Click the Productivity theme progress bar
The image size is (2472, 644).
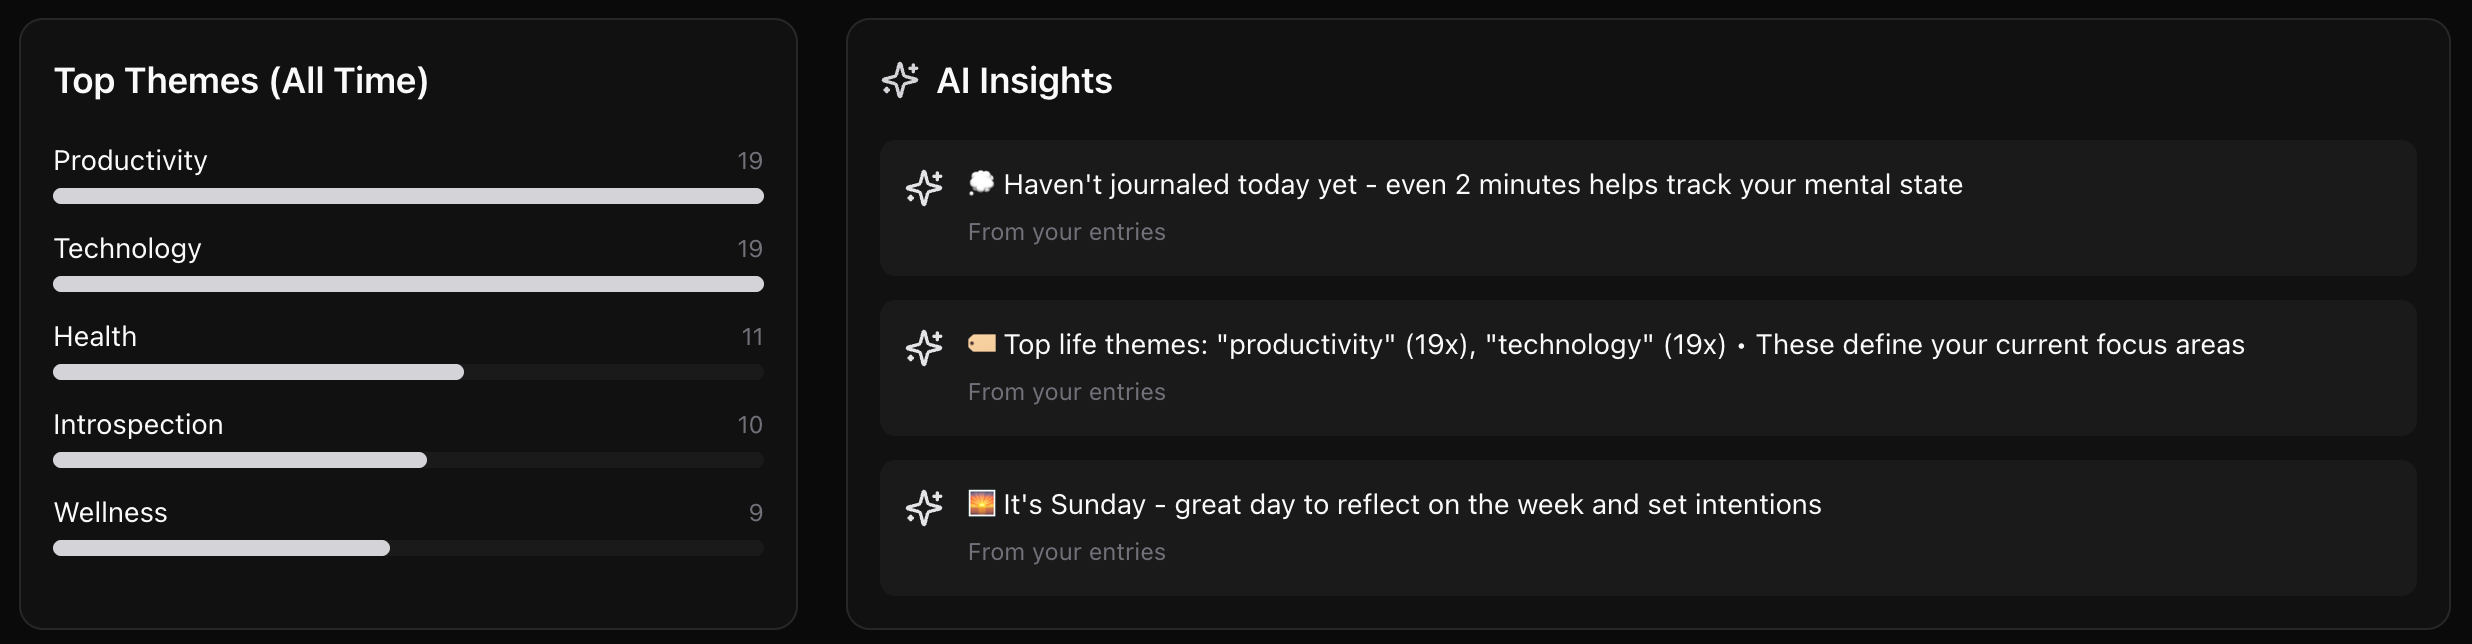coord(408,196)
